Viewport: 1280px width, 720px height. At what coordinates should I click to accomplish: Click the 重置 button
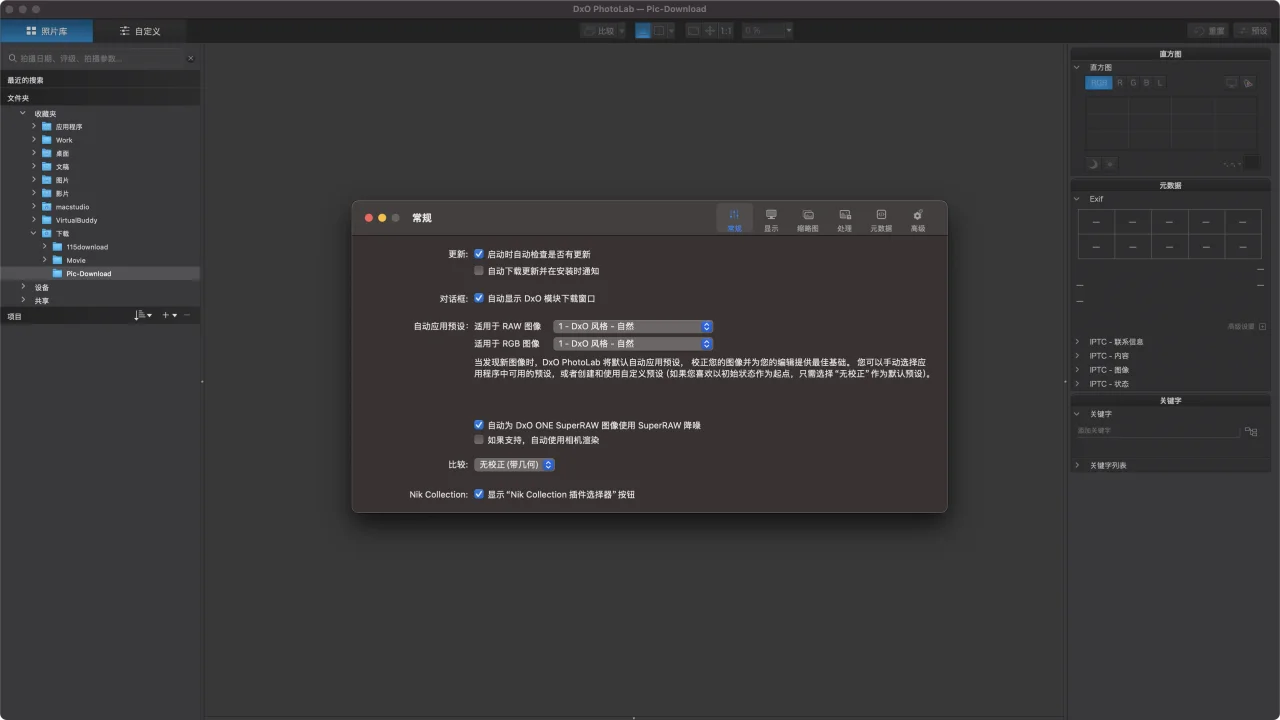pyautogui.click(x=1208, y=31)
